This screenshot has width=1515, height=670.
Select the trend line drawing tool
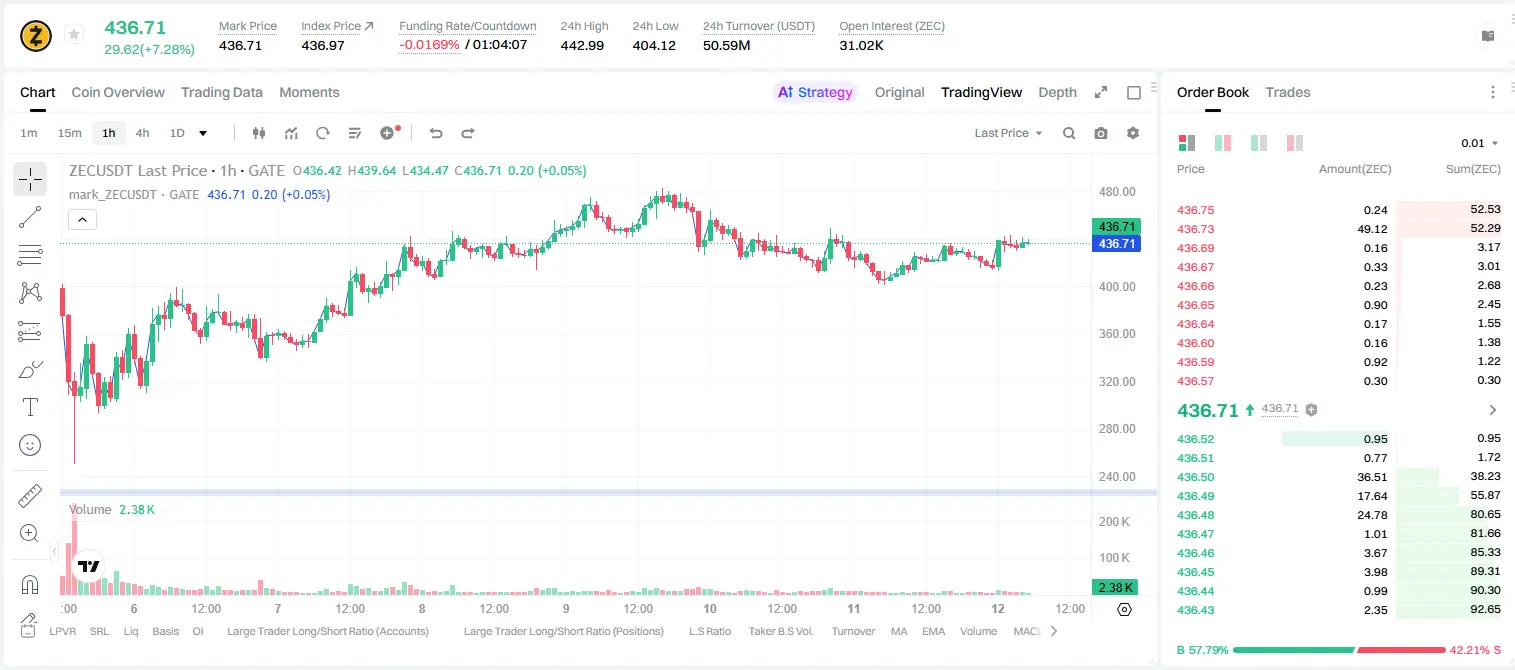[30, 217]
